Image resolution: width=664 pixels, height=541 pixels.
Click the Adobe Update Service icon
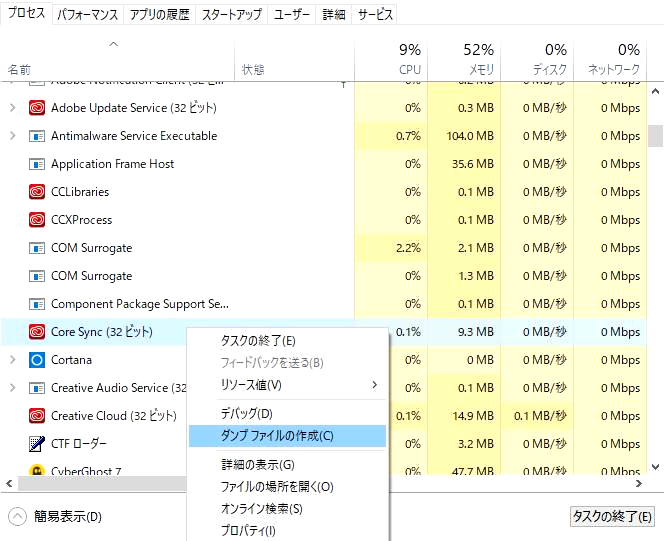point(37,108)
